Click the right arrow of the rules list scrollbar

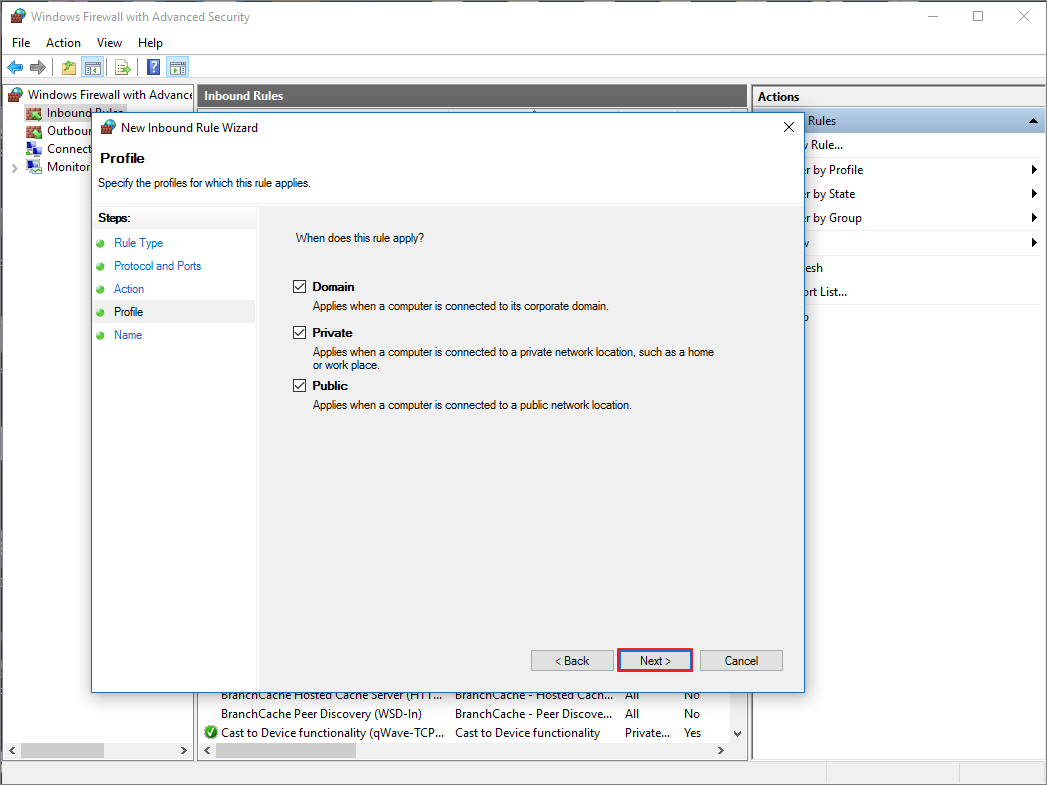(x=720, y=751)
